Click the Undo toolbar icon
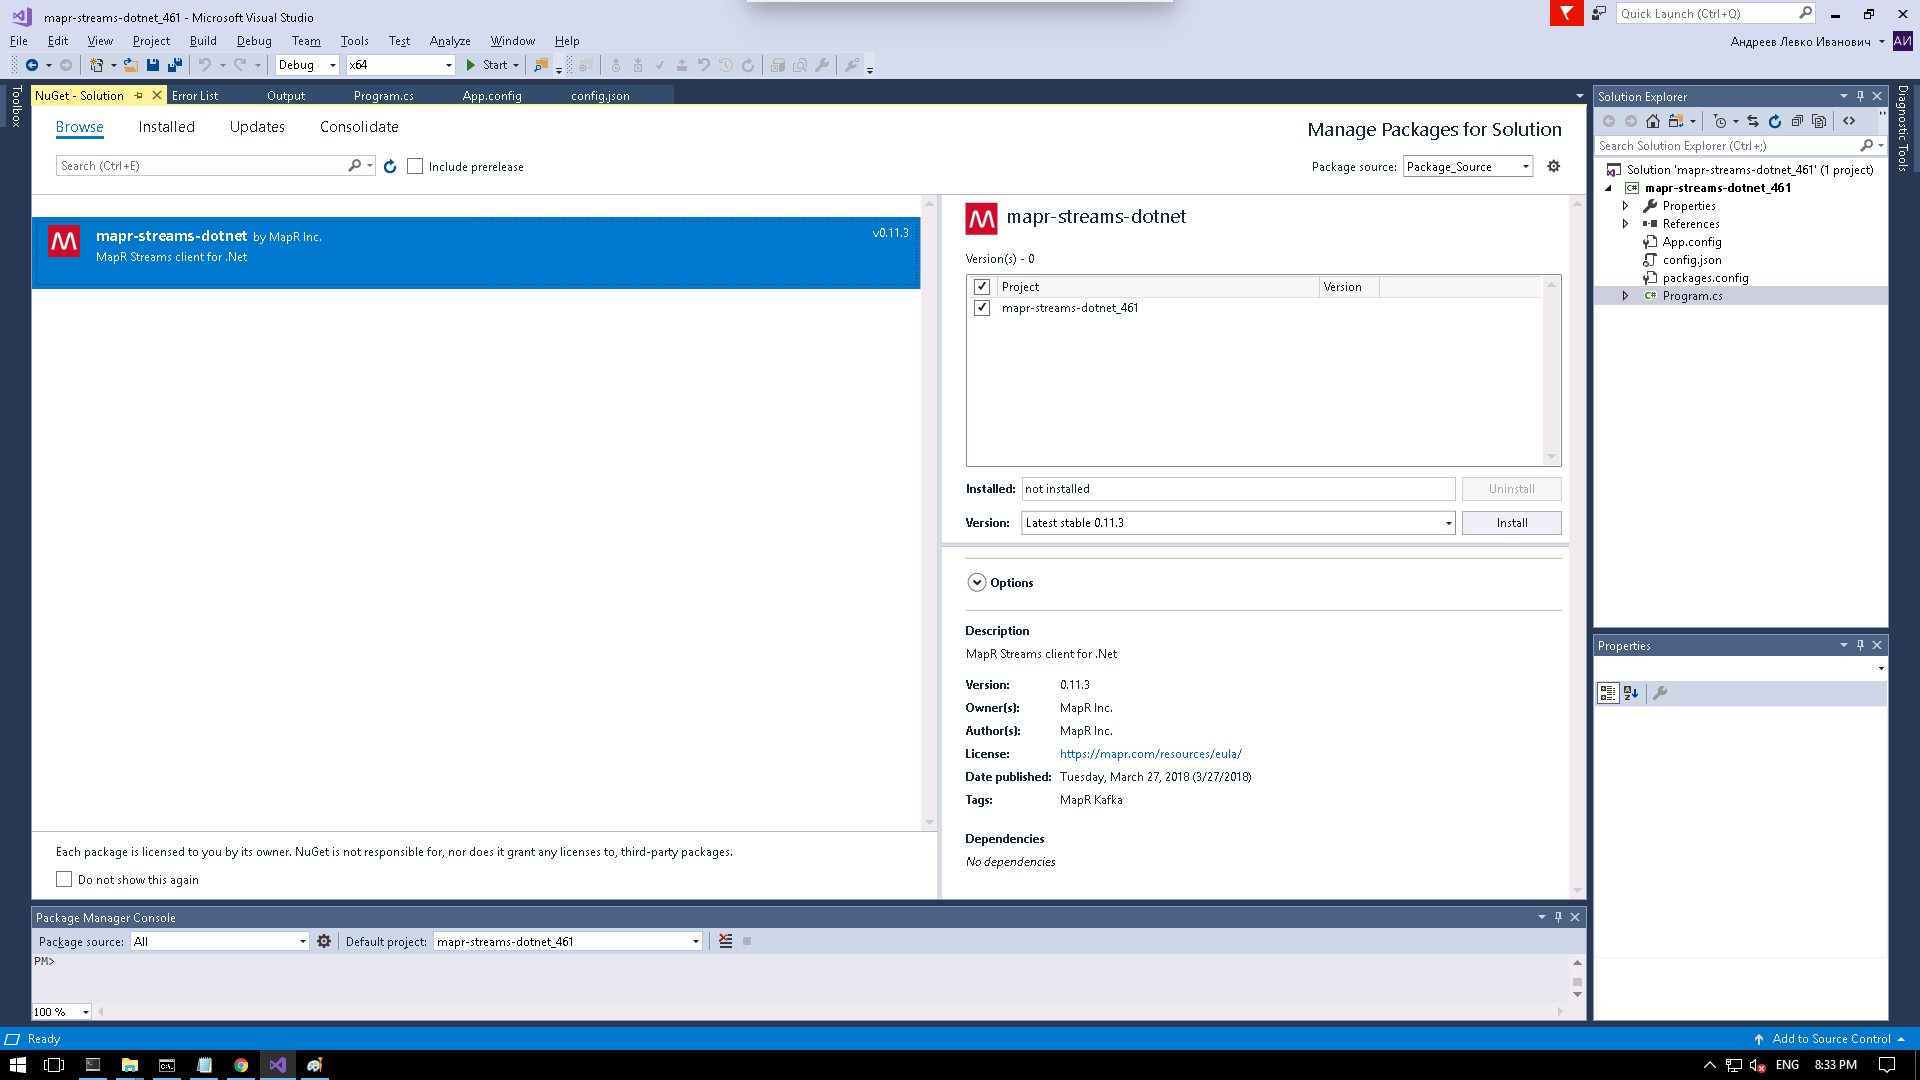The image size is (1920, 1080). (204, 65)
